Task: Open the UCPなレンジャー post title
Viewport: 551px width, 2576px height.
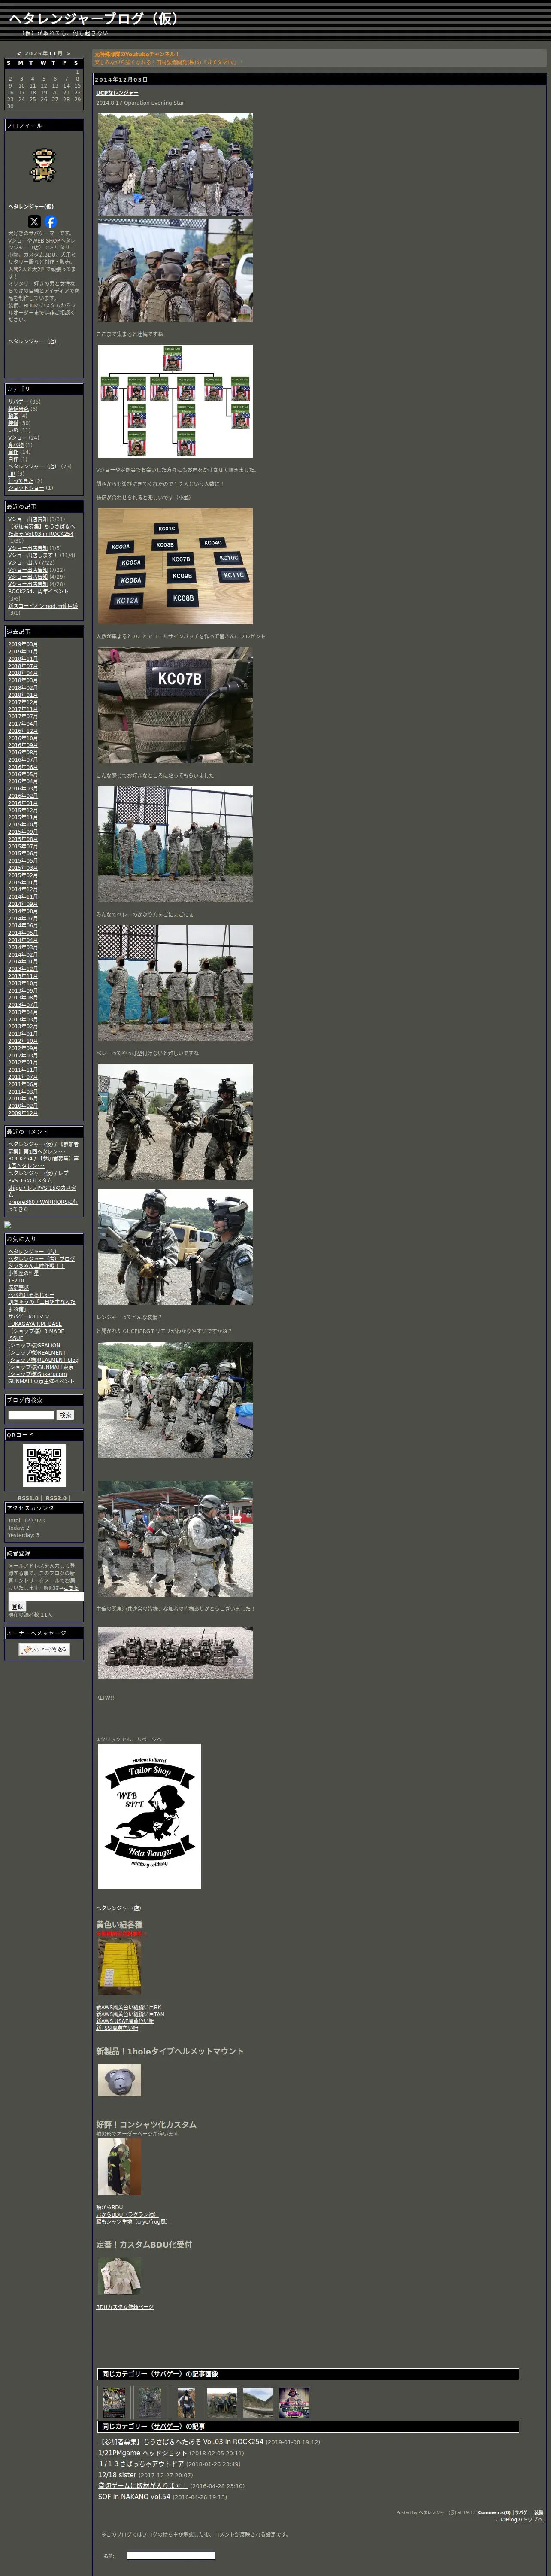Action: tap(117, 93)
